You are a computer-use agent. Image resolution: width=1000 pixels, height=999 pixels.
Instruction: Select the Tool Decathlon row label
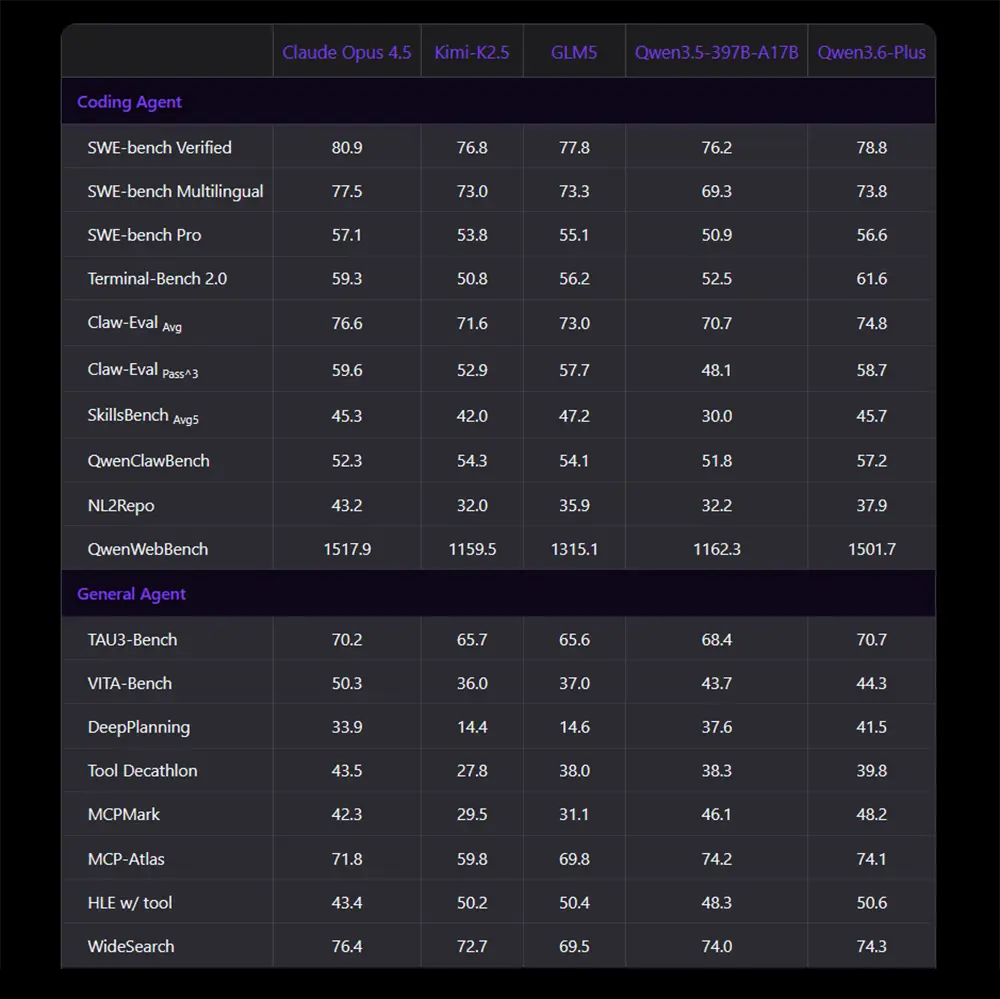[142, 771]
